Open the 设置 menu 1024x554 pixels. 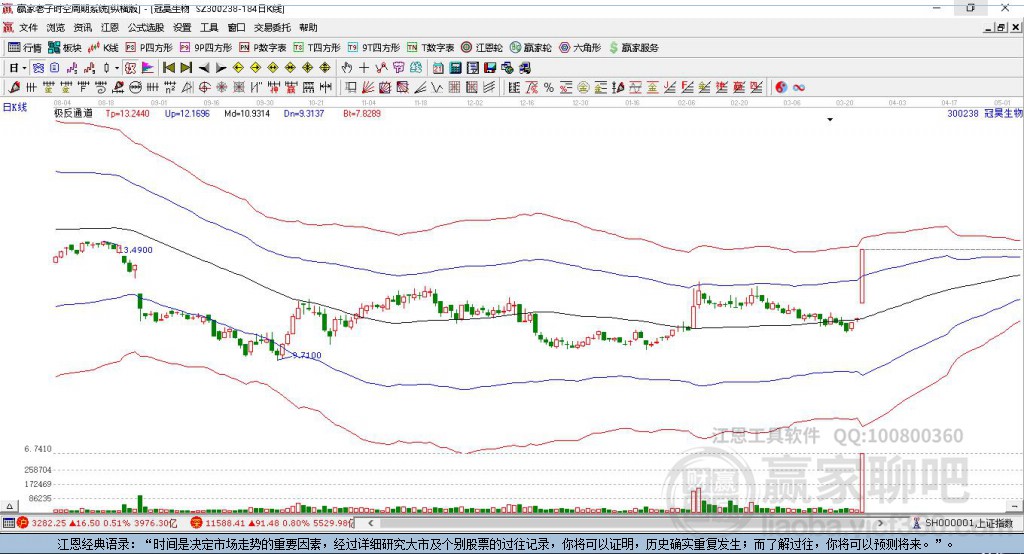click(x=182, y=27)
